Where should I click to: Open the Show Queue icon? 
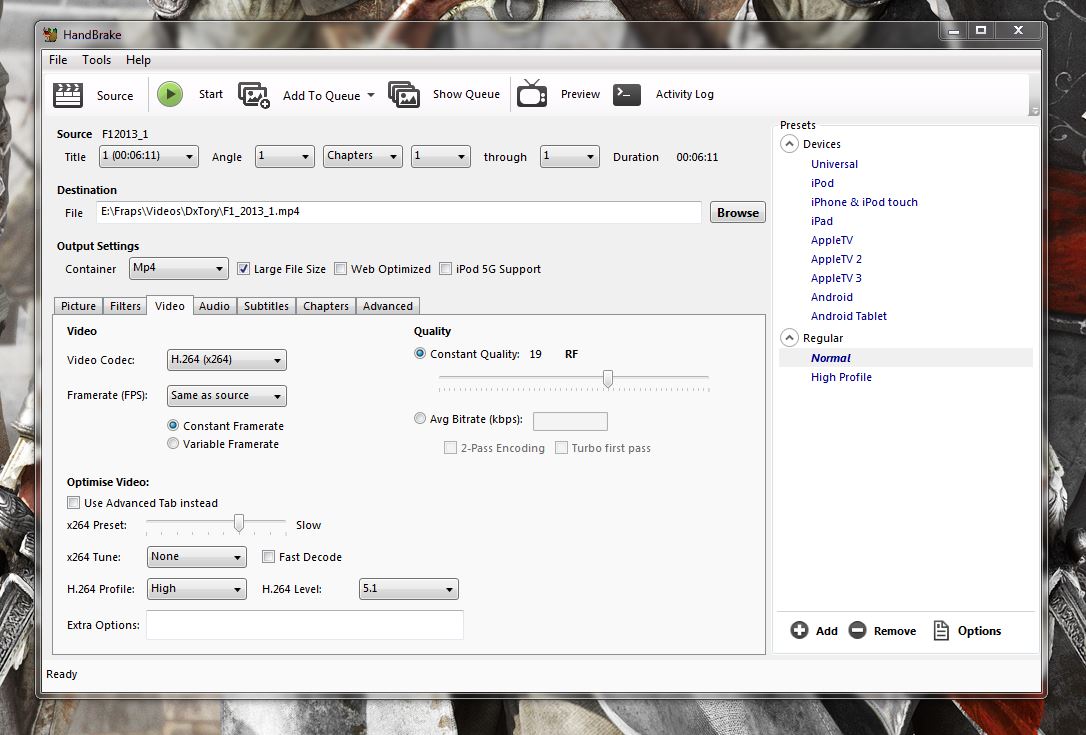tap(404, 95)
